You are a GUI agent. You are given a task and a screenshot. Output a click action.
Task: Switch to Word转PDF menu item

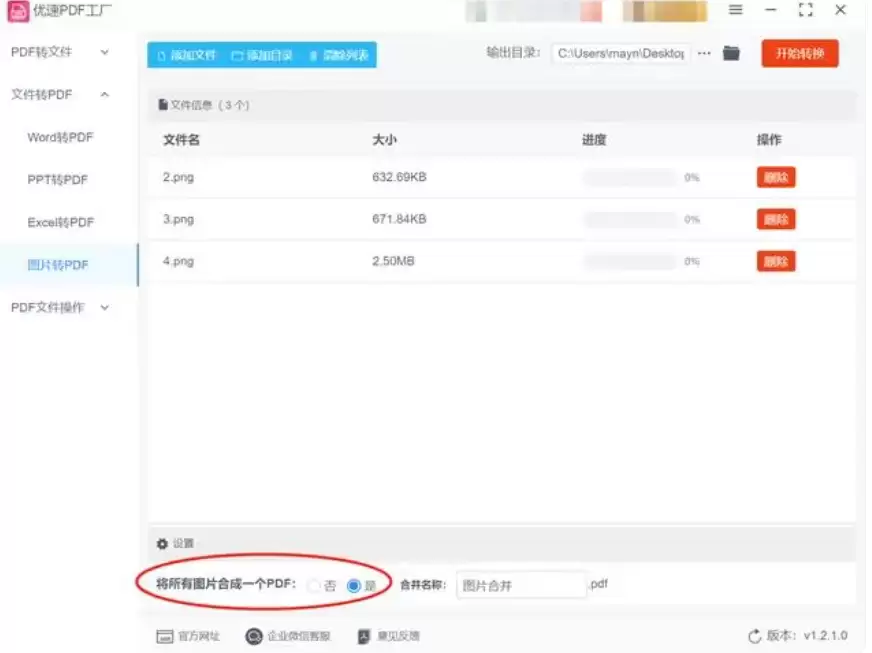60,138
